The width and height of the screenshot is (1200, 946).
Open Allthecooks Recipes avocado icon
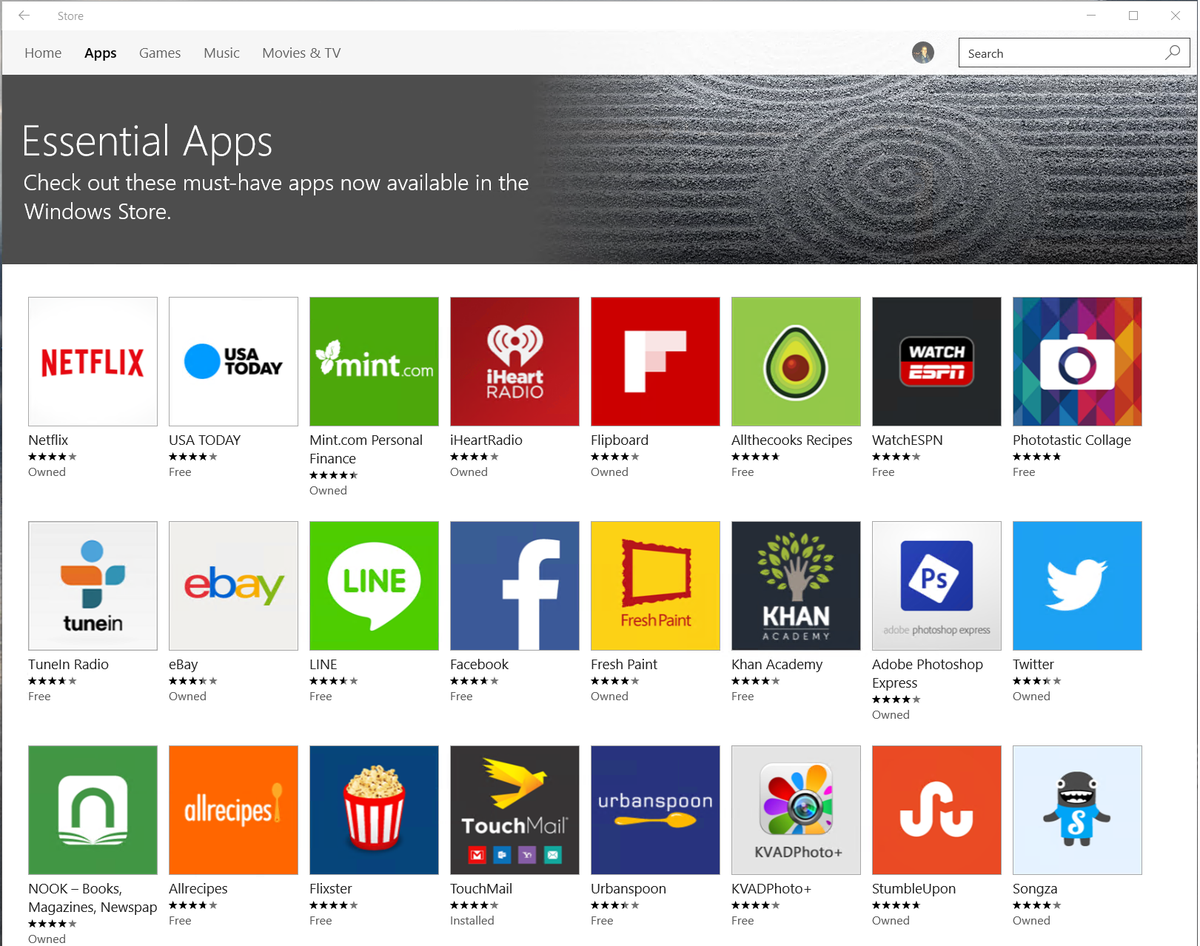click(796, 362)
